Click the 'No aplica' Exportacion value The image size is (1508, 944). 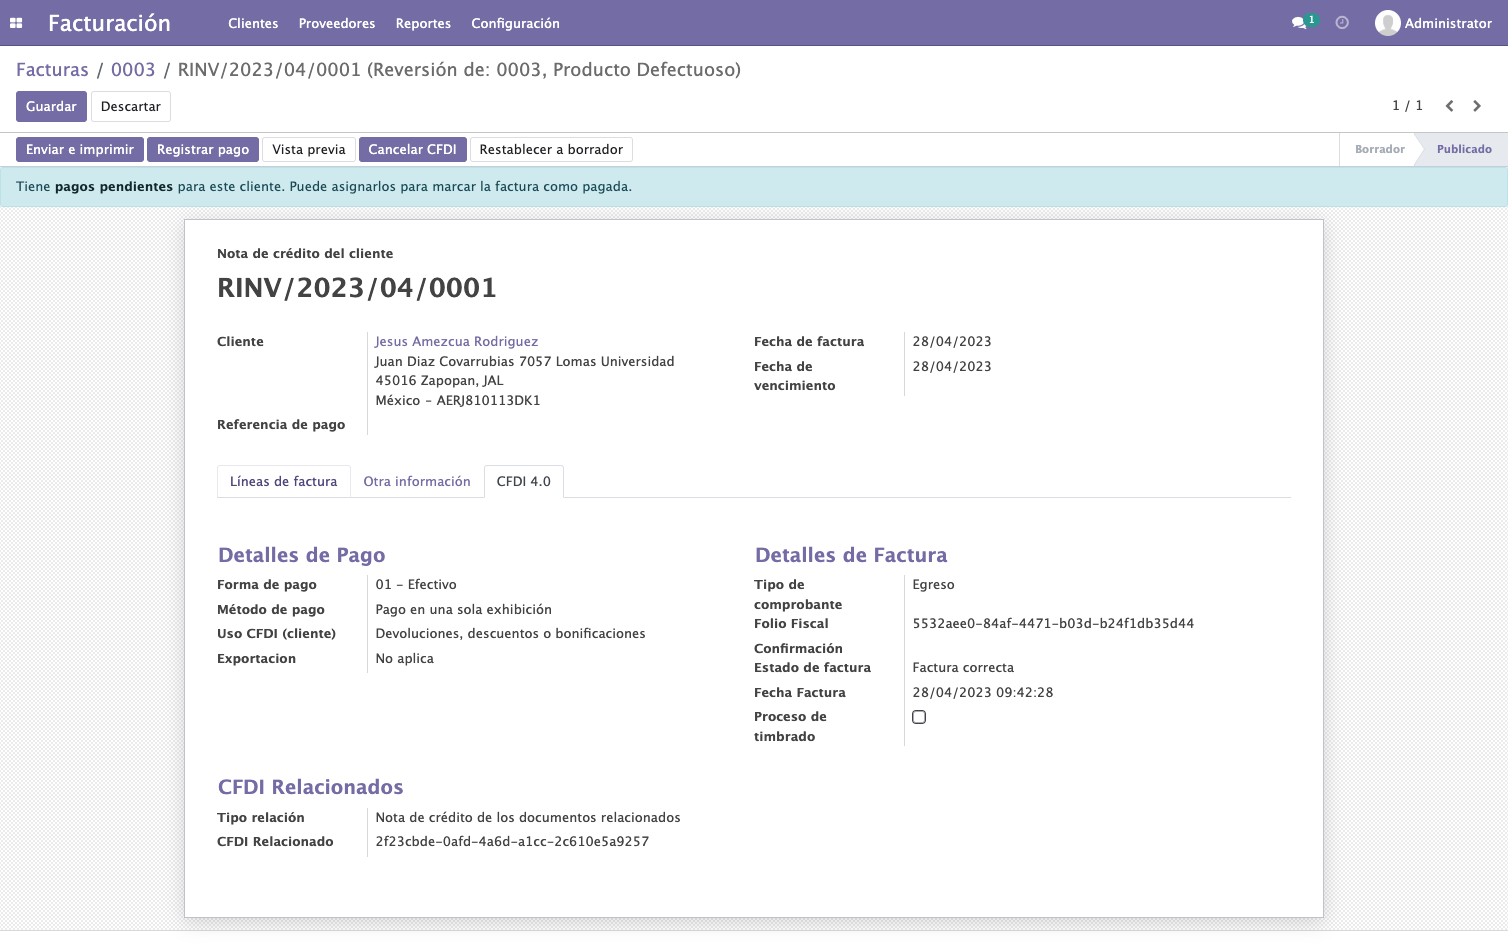(405, 659)
